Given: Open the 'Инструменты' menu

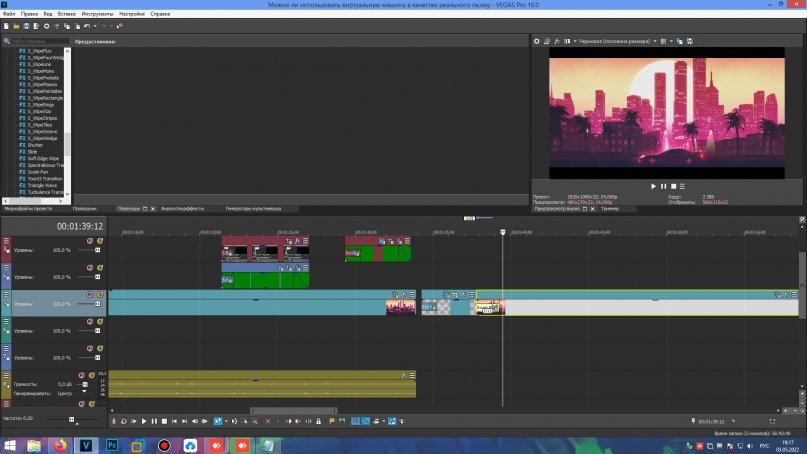Looking at the screenshot, I should point(97,14).
